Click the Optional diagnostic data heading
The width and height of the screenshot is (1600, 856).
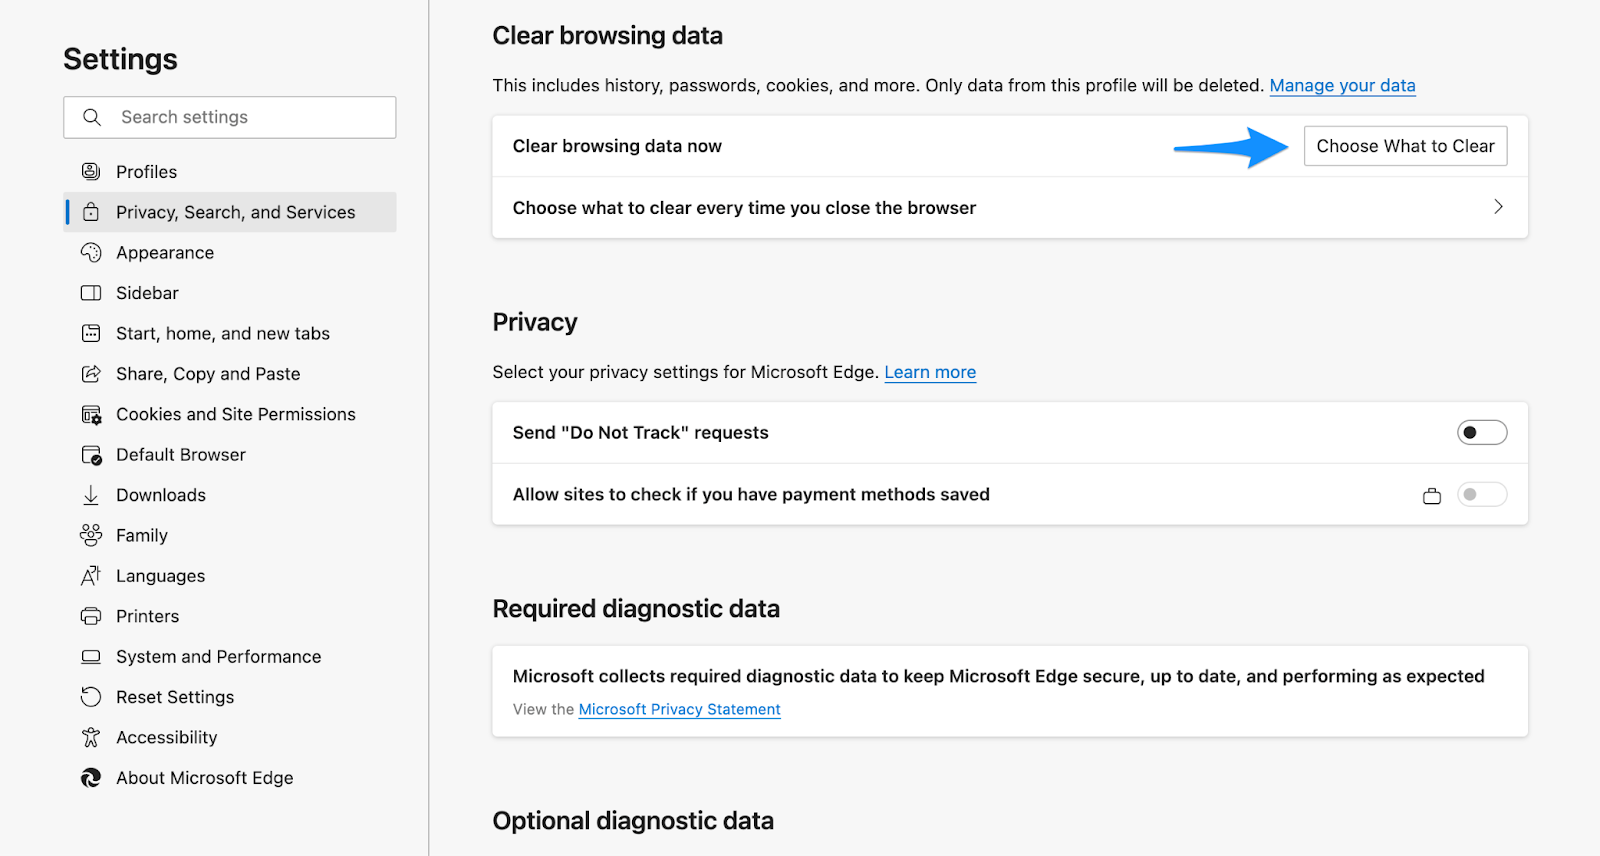tap(633, 821)
